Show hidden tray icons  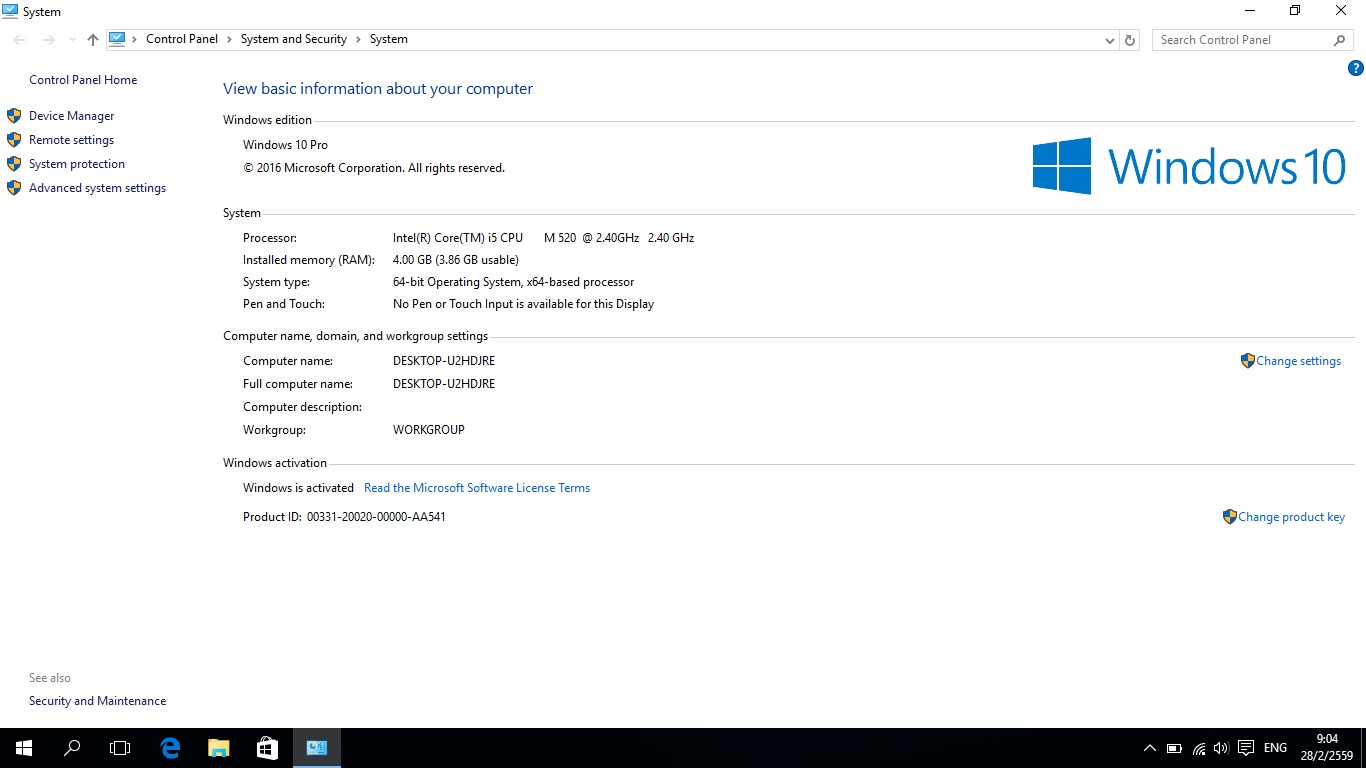(1150, 748)
